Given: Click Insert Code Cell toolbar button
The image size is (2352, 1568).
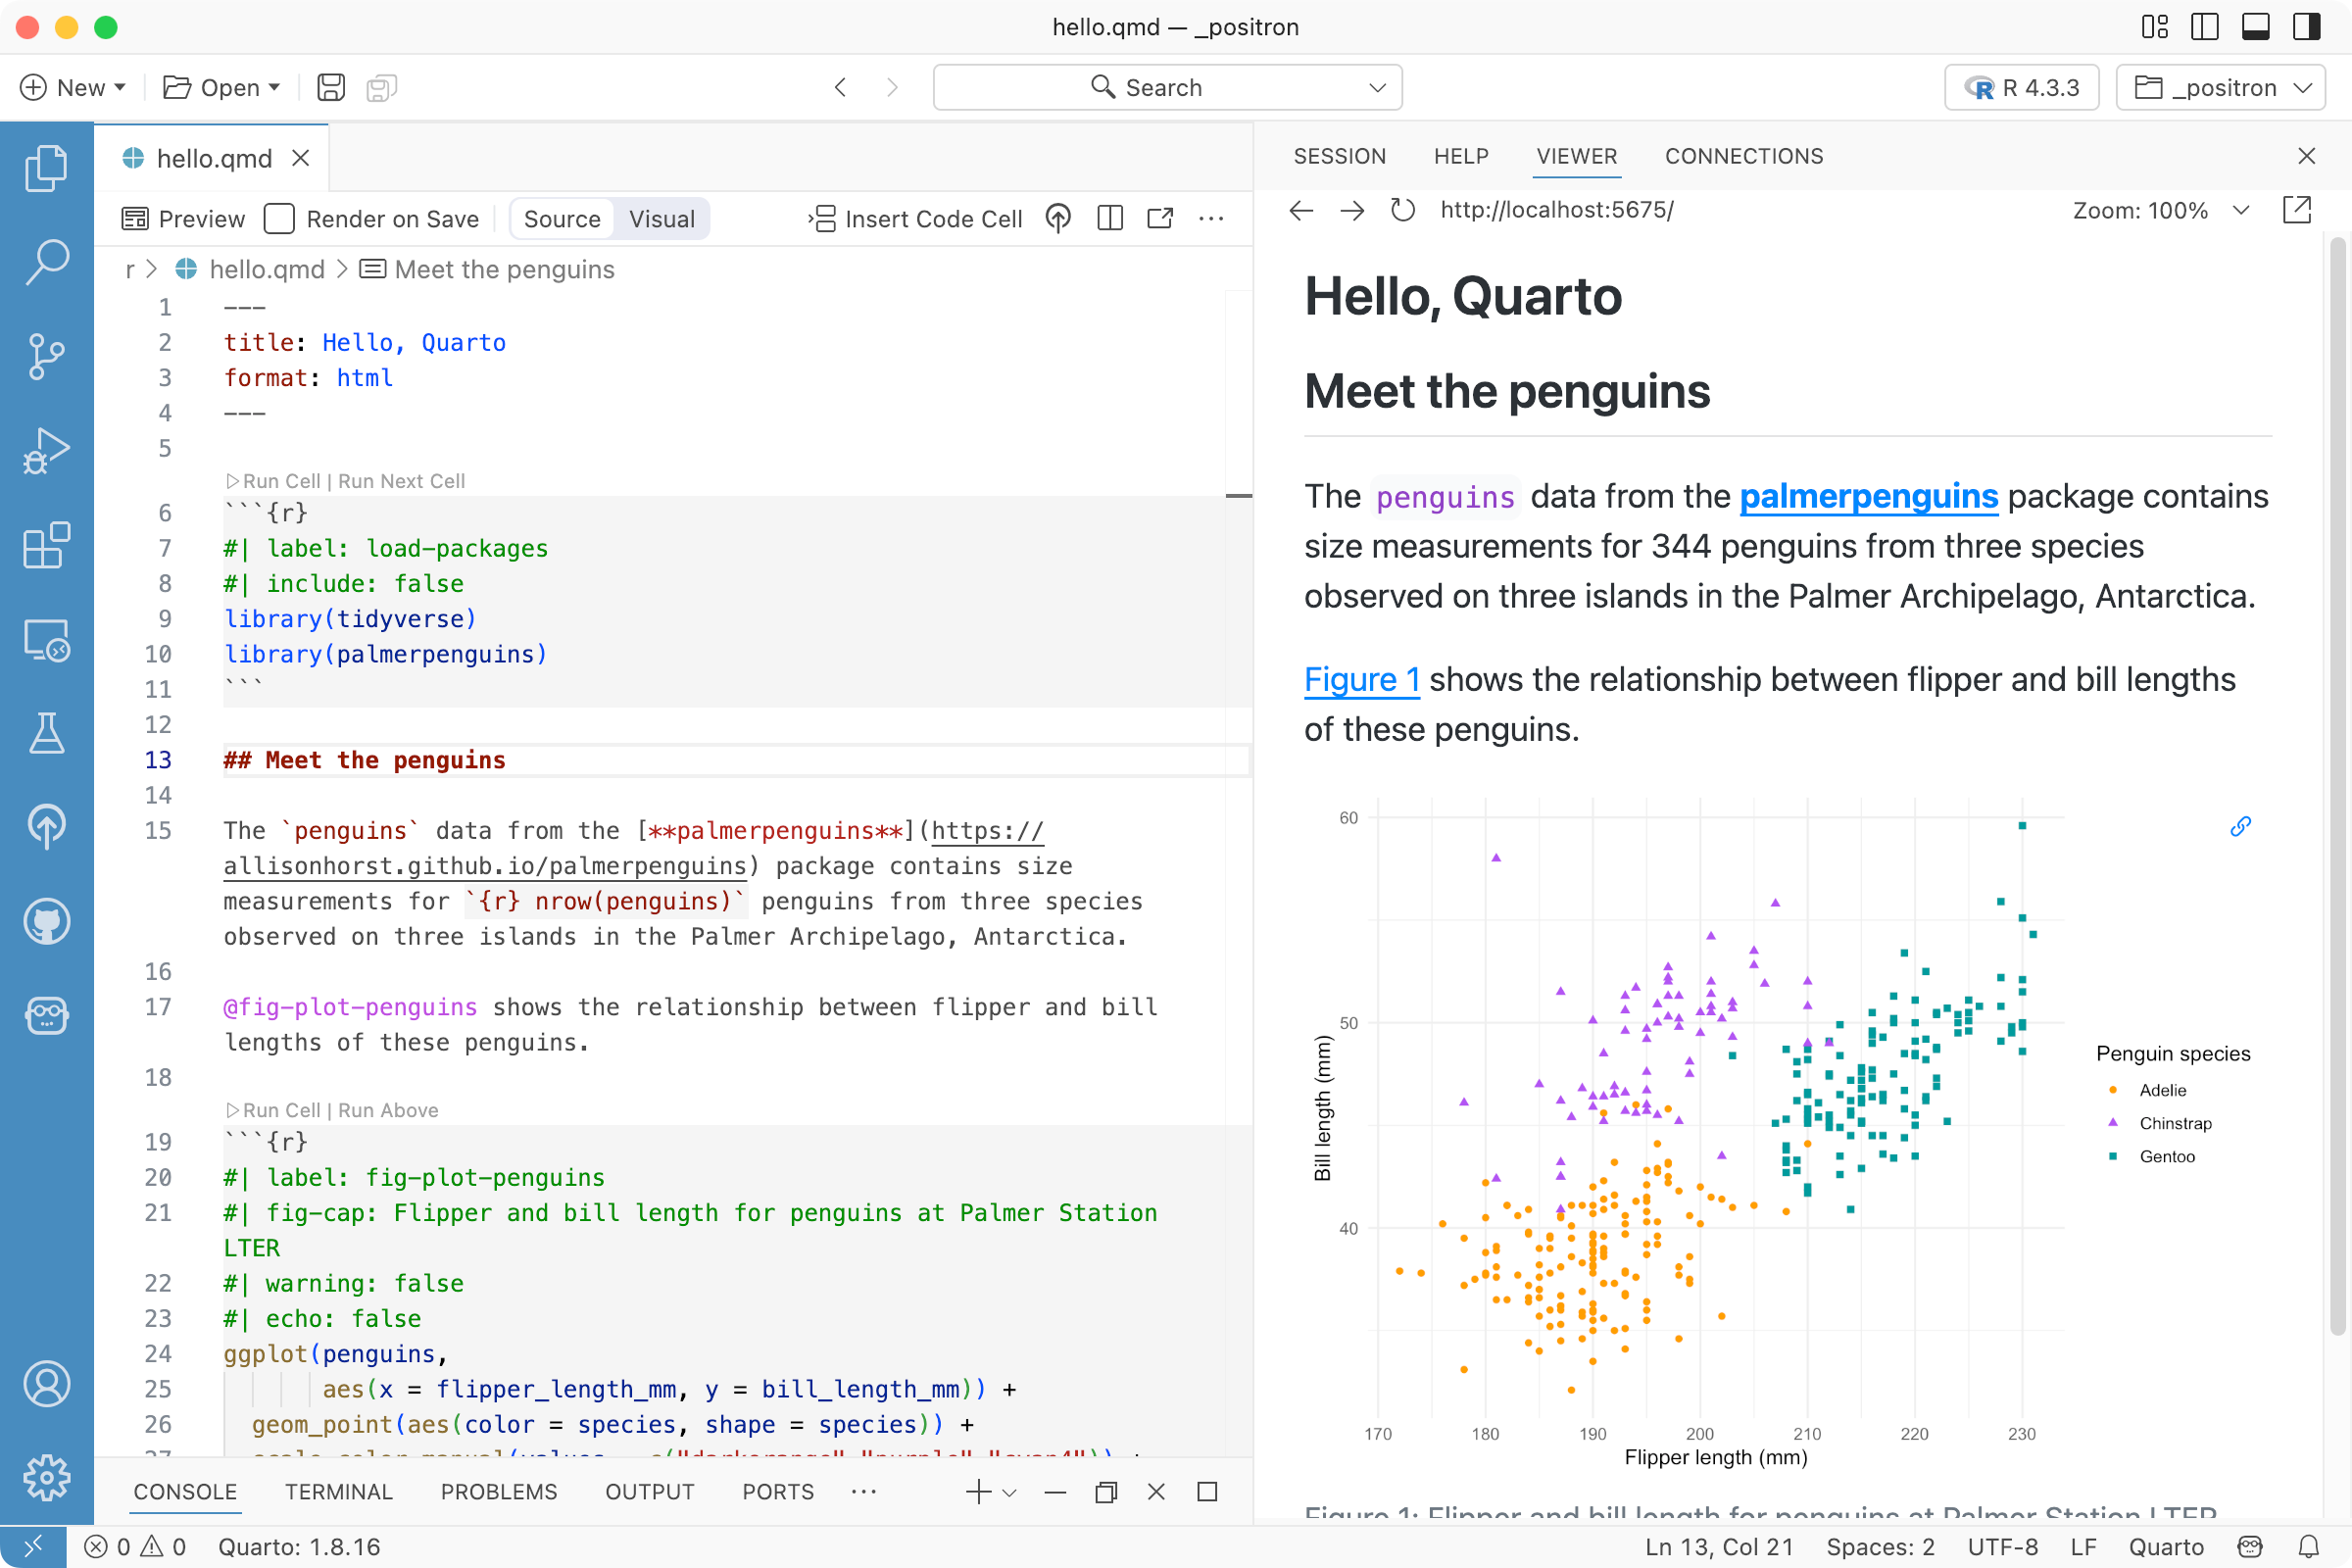Looking at the screenshot, I should tap(915, 219).
